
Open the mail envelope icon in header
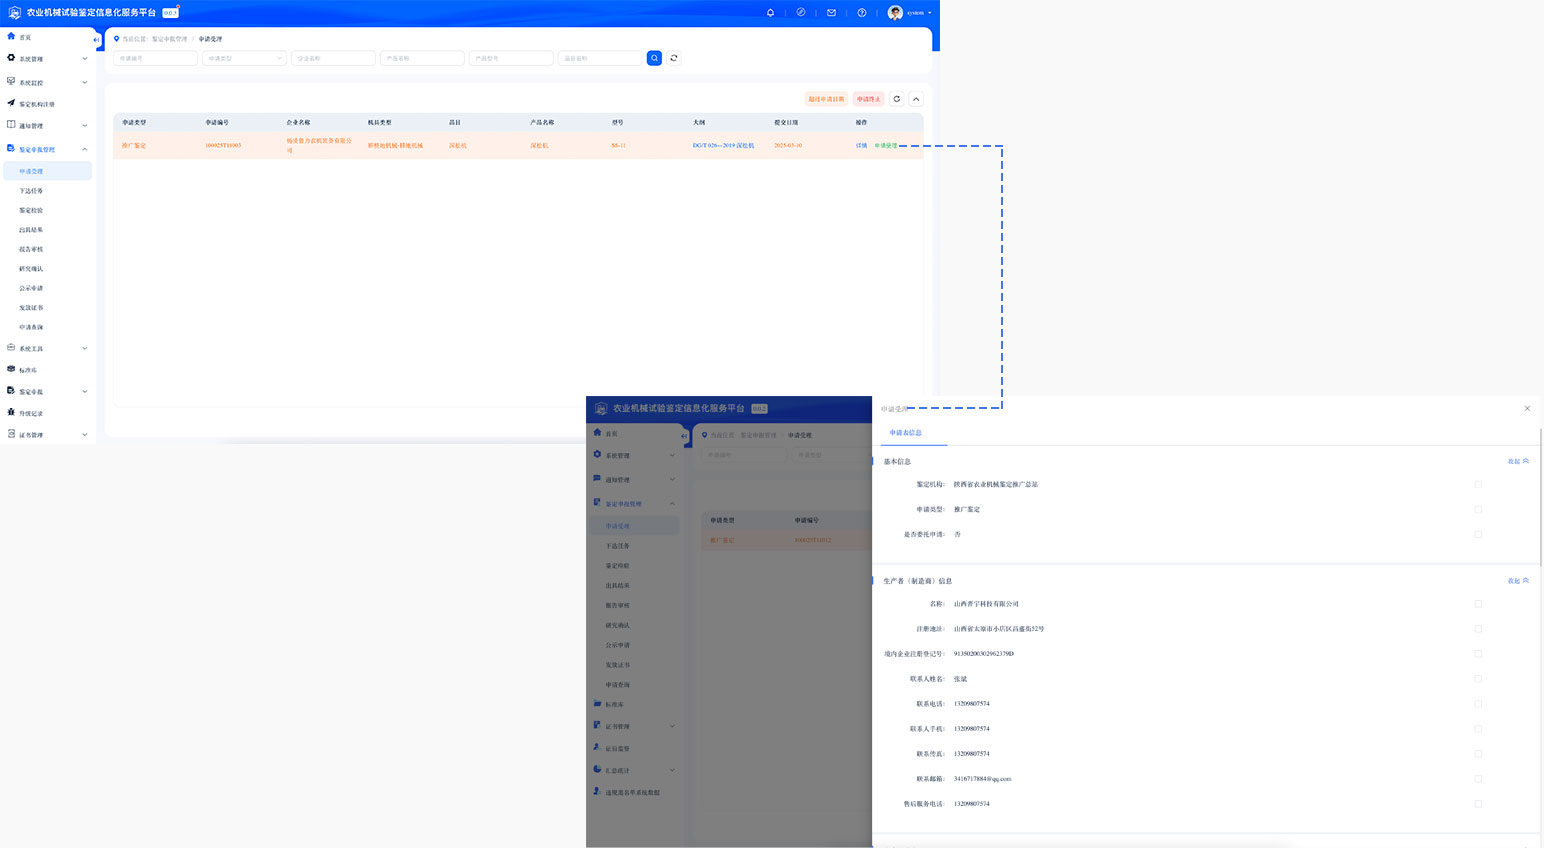[831, 13]
